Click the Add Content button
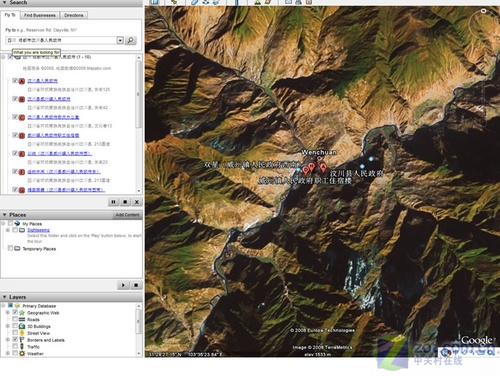The image size is (500, 376). coord(127,215)
